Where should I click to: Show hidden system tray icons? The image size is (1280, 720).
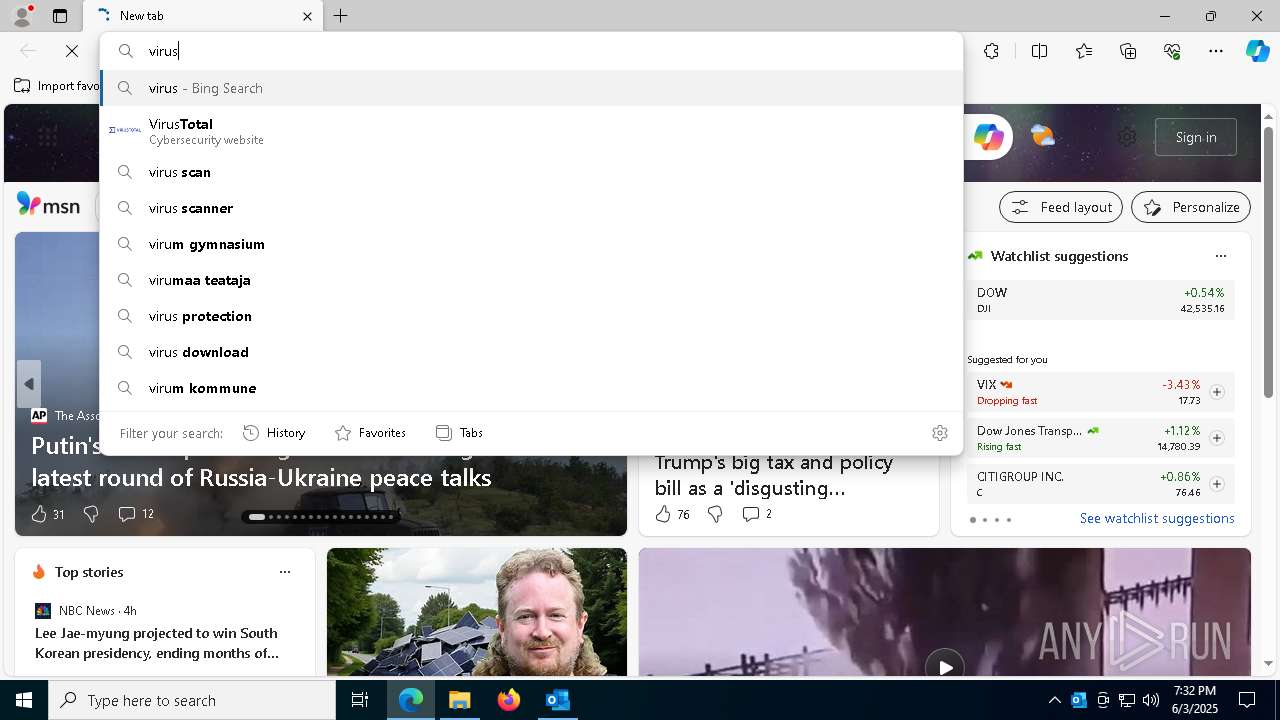[1054, 700]
